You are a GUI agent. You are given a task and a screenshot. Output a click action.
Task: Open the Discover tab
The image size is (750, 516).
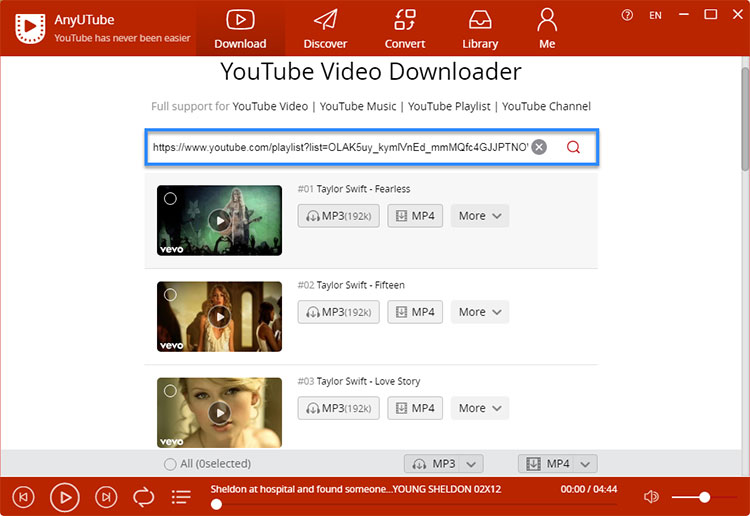[x=325, y=29]
